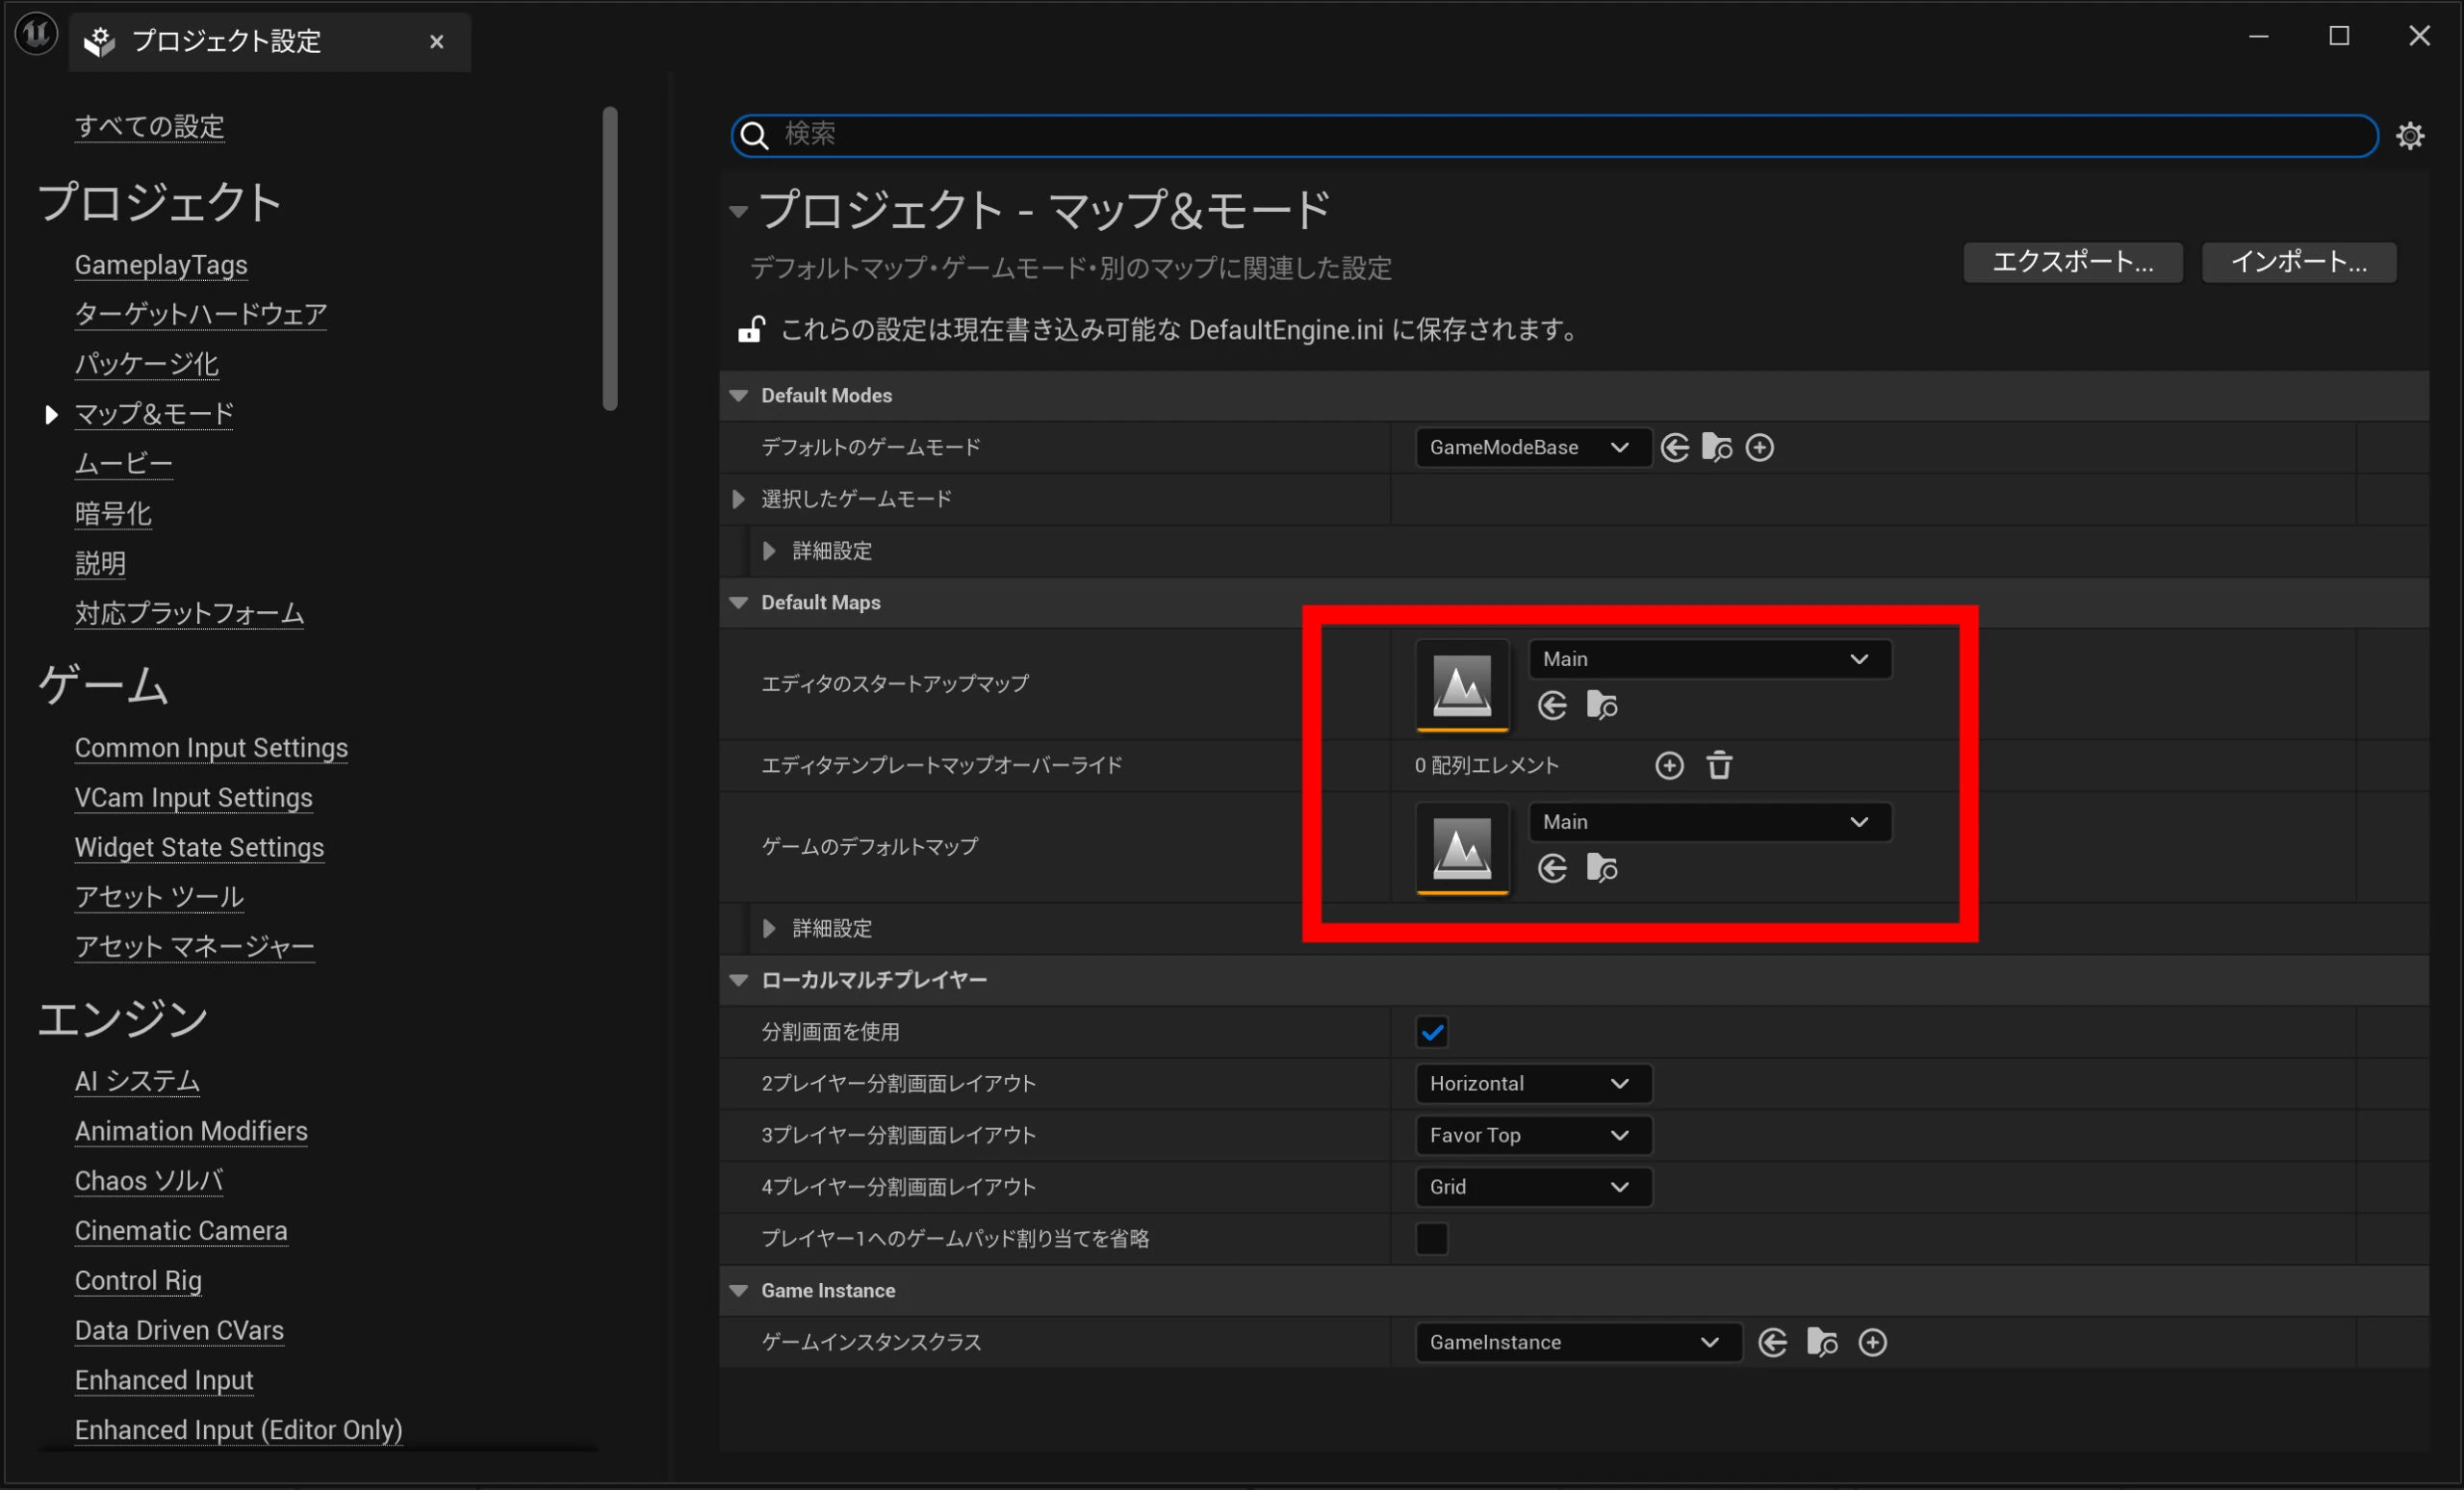Click the plus icon to create new GameMode
Viewport: 2464px width, 1490px height.
coord(1759,447)
